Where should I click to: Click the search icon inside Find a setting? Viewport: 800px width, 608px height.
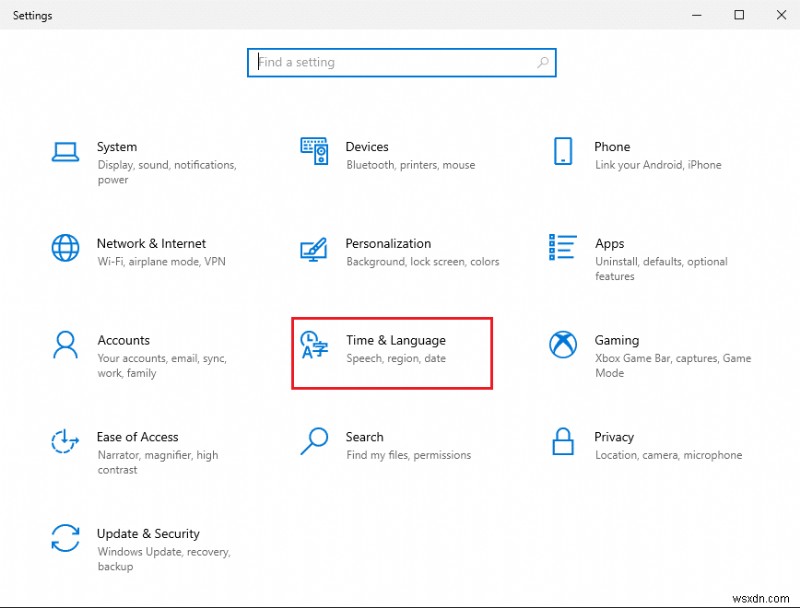point(543,62)
